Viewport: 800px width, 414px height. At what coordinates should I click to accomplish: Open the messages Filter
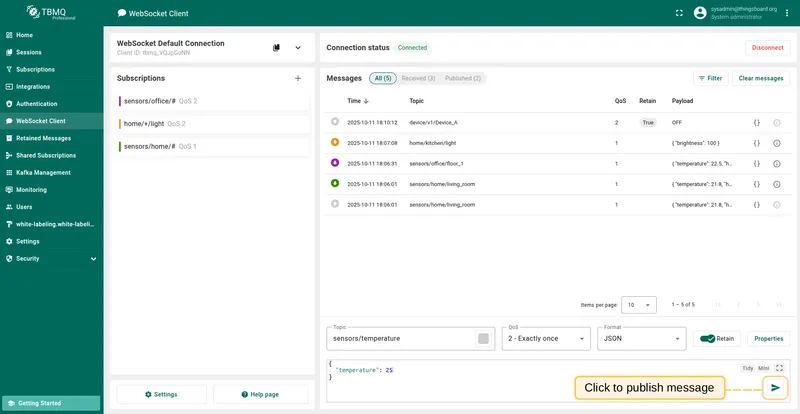coord(711,79)
